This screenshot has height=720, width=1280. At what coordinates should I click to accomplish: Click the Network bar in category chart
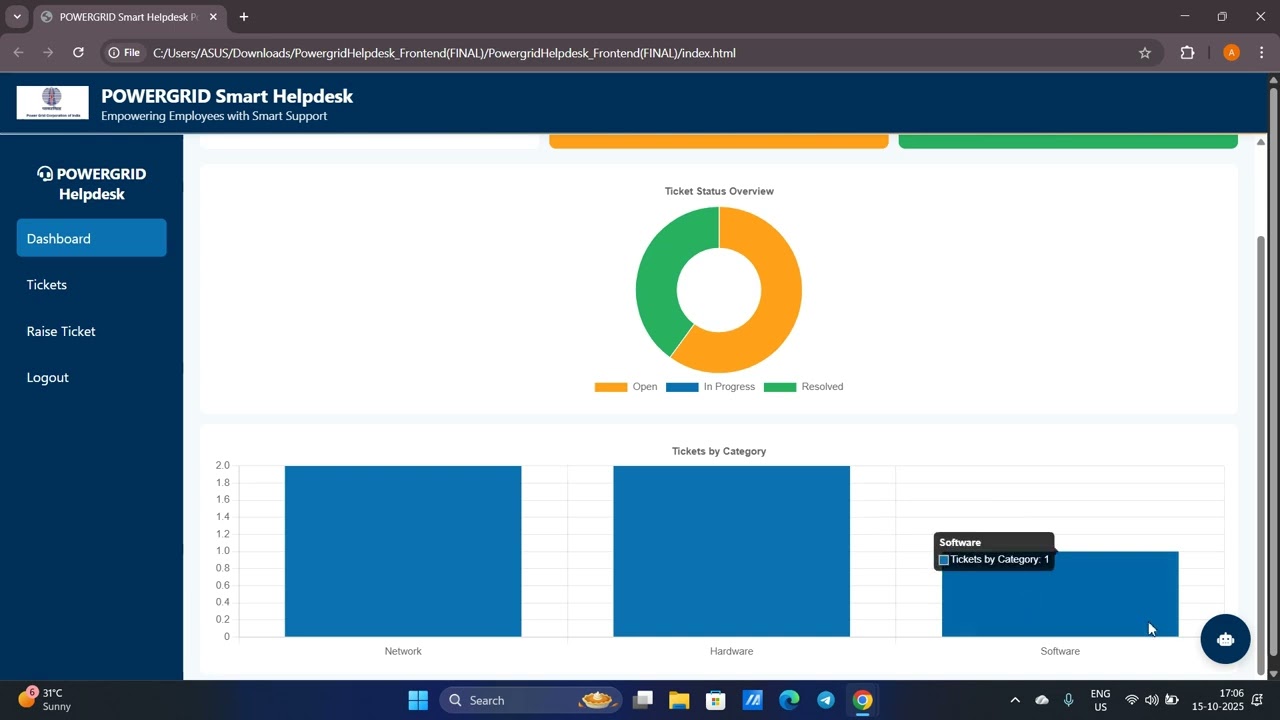(403, 551)
